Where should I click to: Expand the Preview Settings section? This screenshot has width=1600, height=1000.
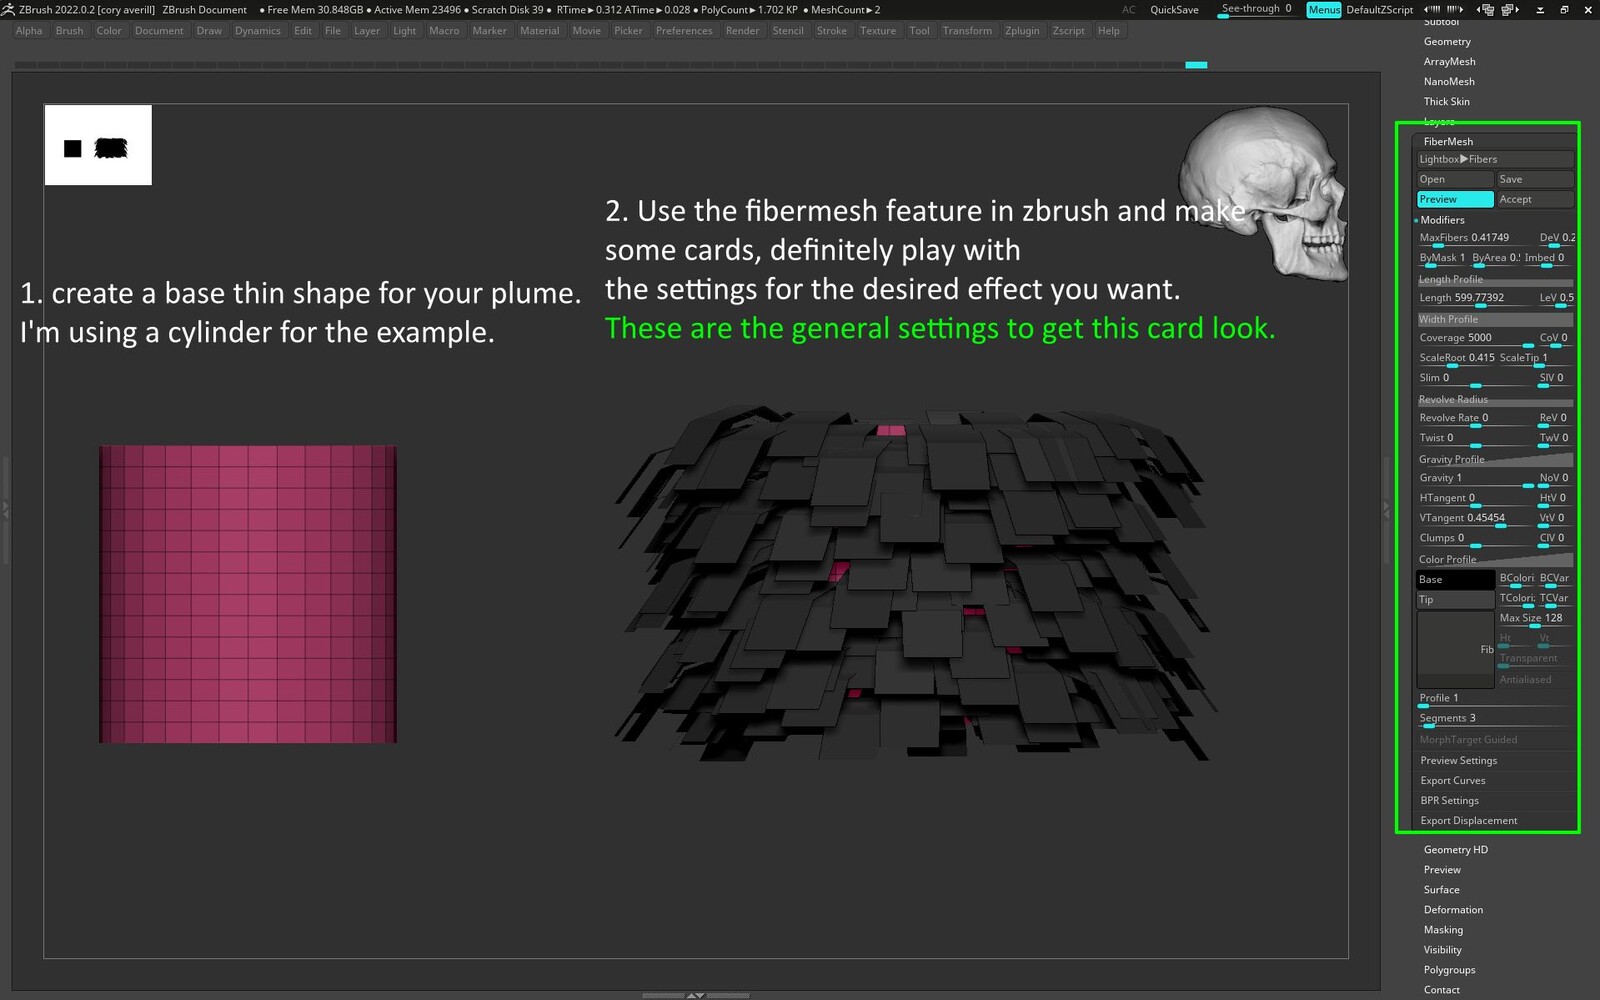1458,761
